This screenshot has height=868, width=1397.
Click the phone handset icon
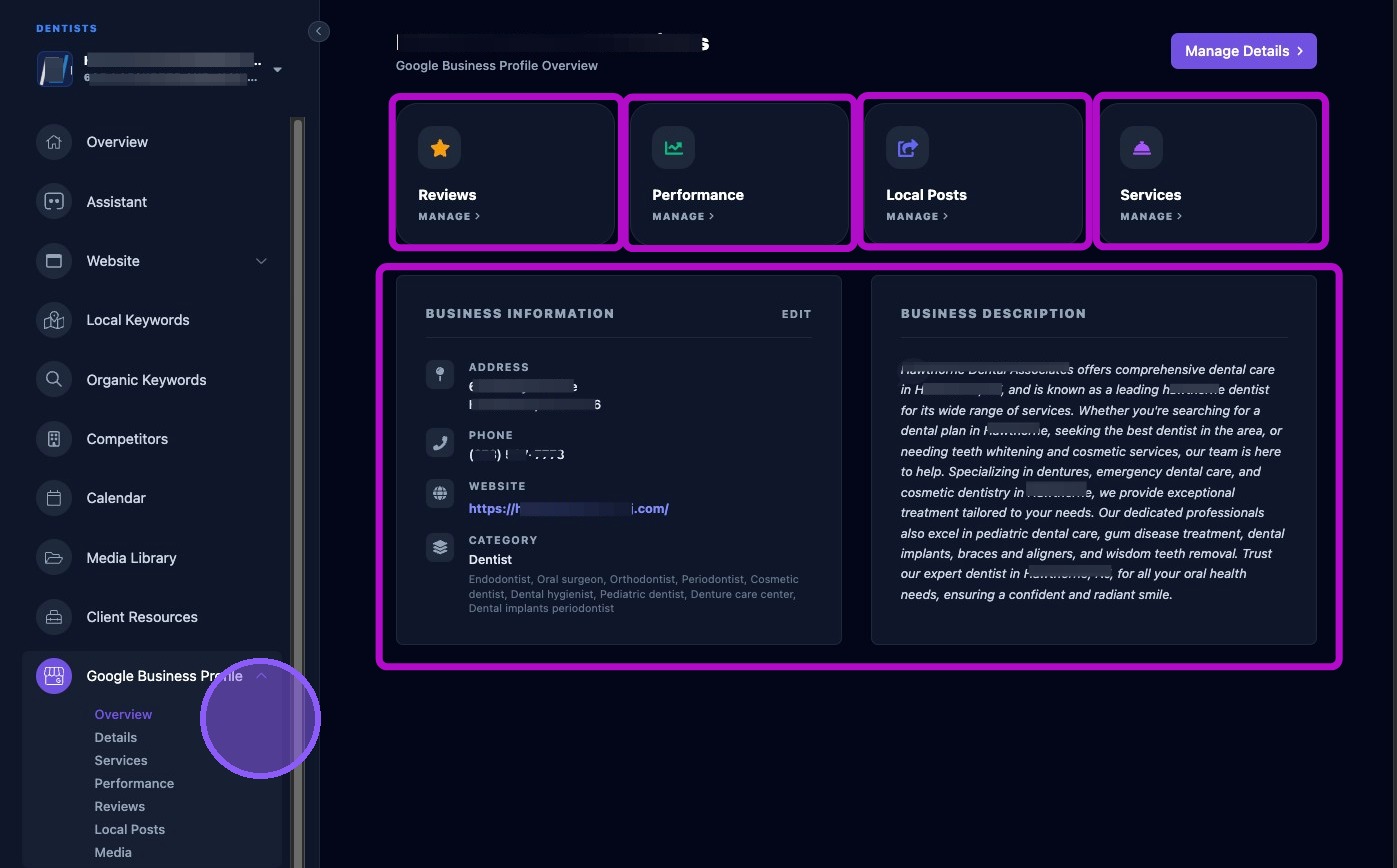[440, 443]
